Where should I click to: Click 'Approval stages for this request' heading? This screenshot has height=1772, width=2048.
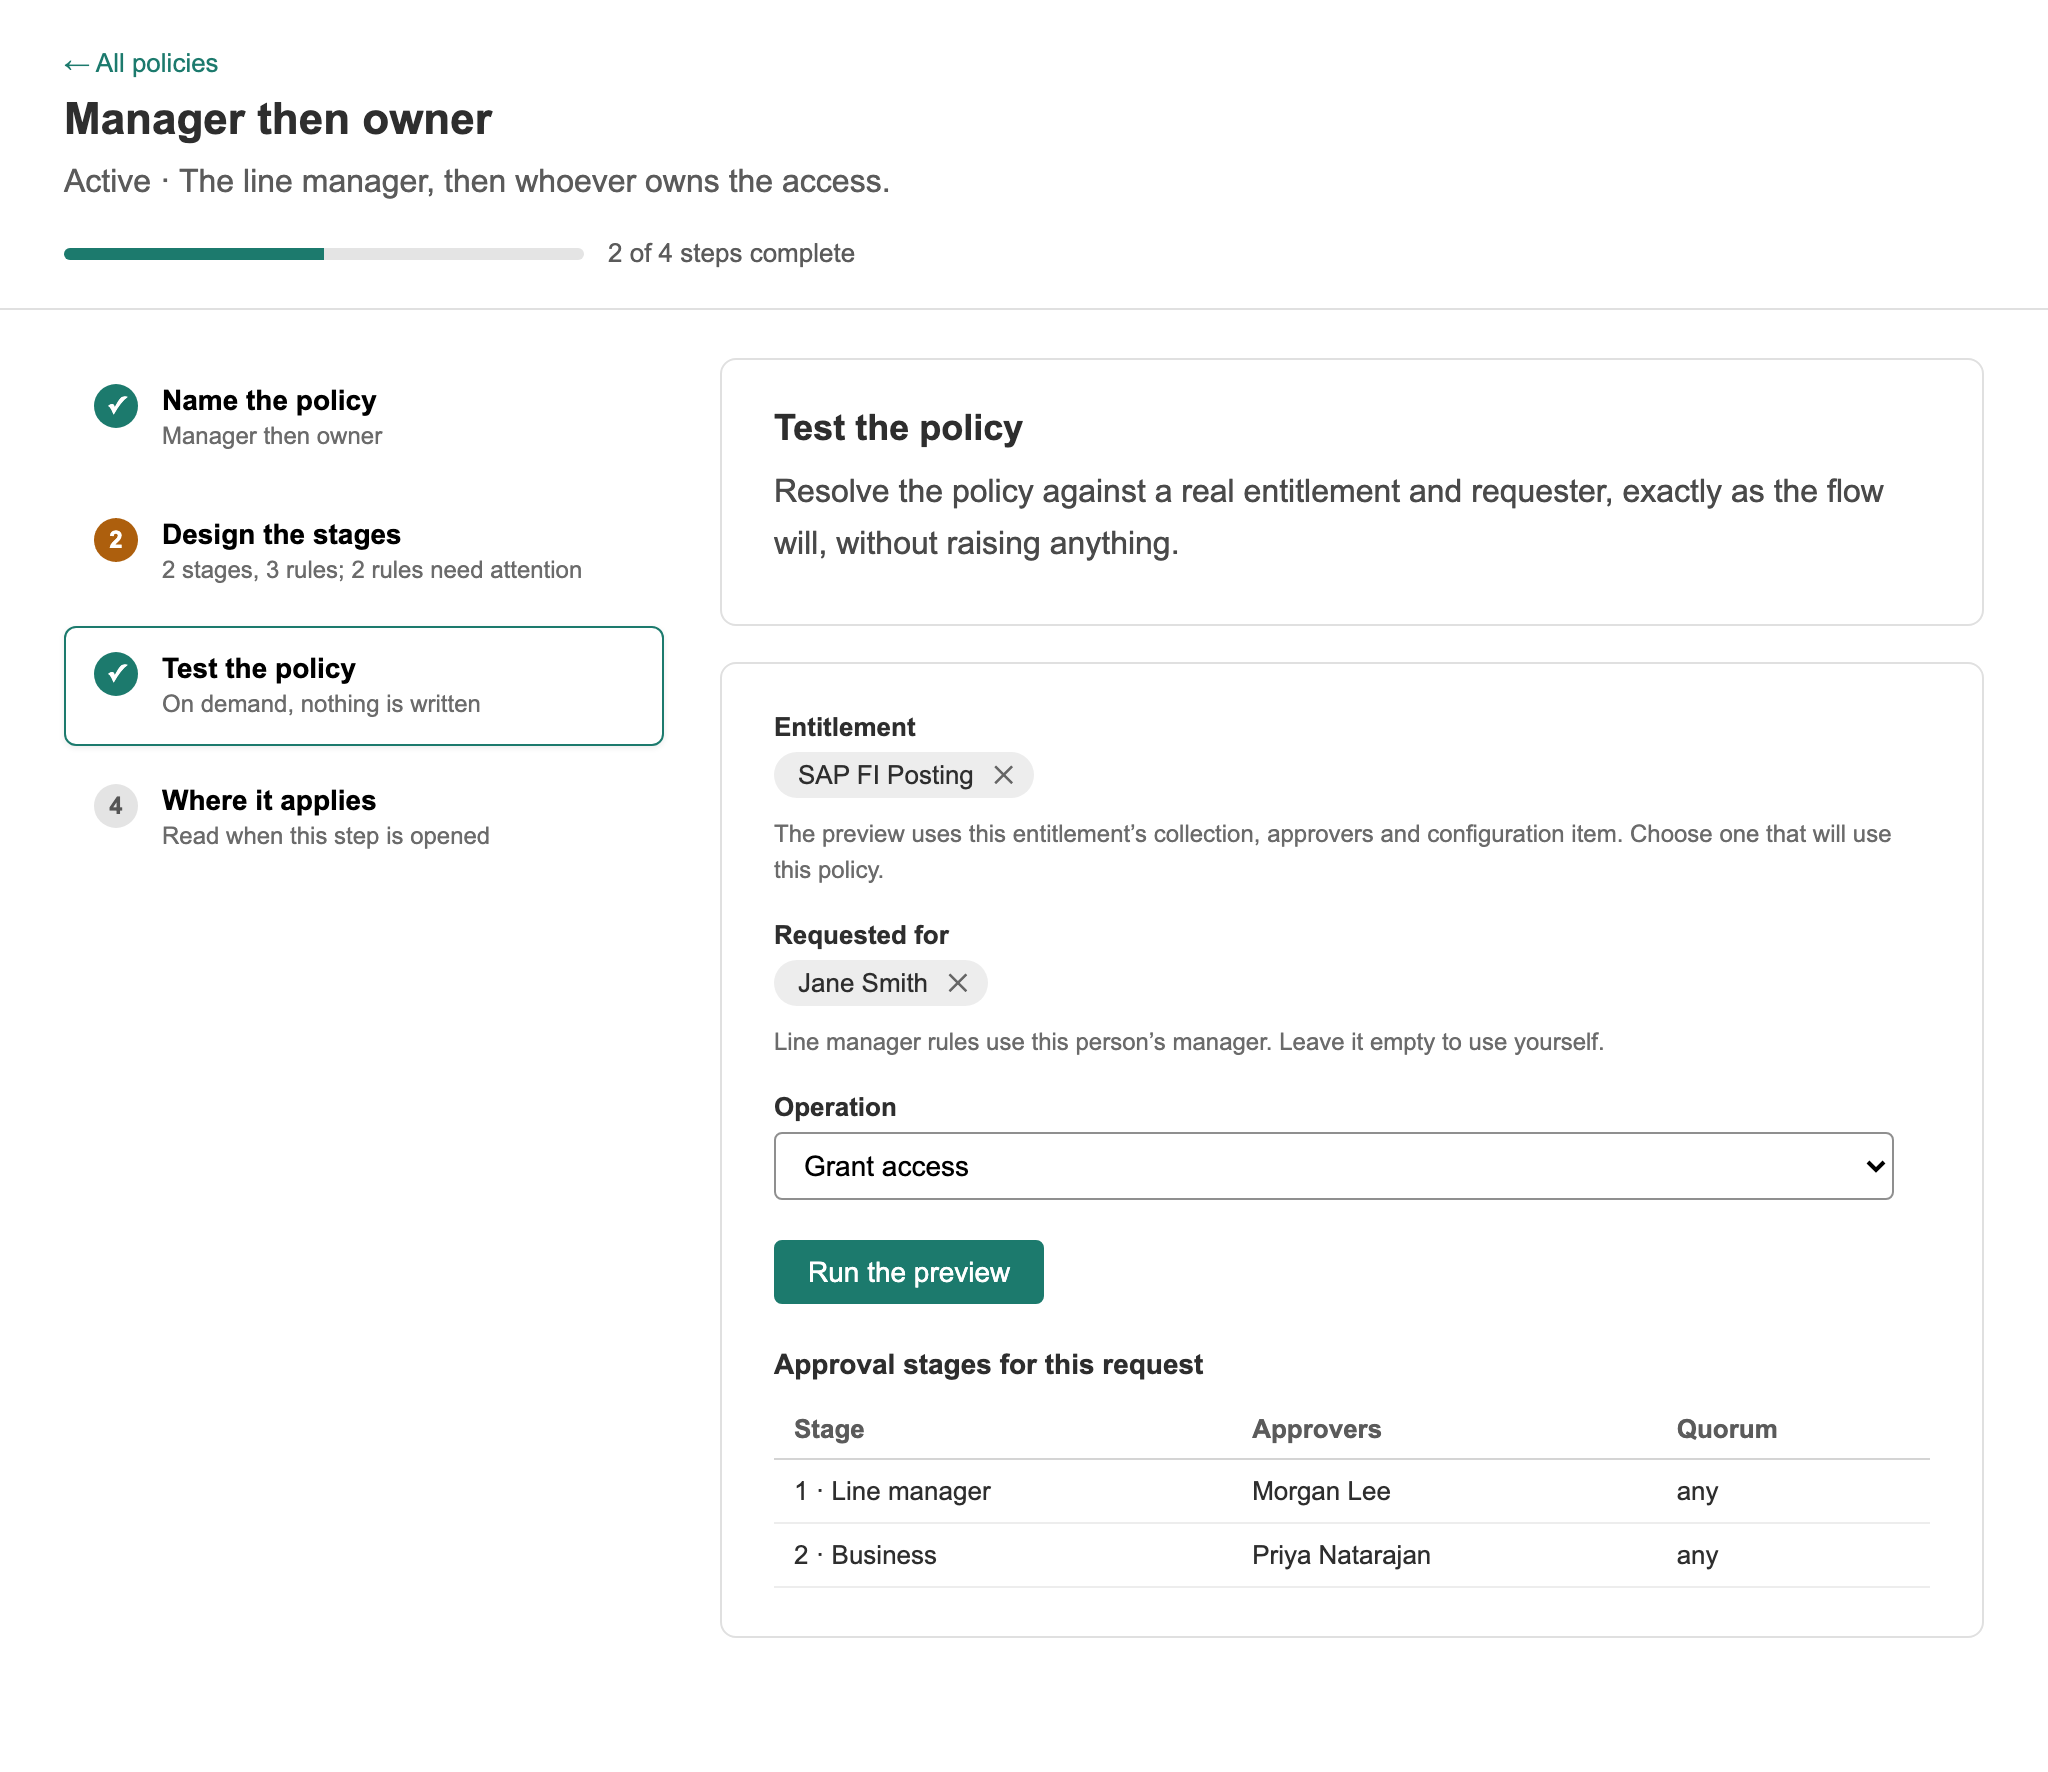click(988, 1364)
